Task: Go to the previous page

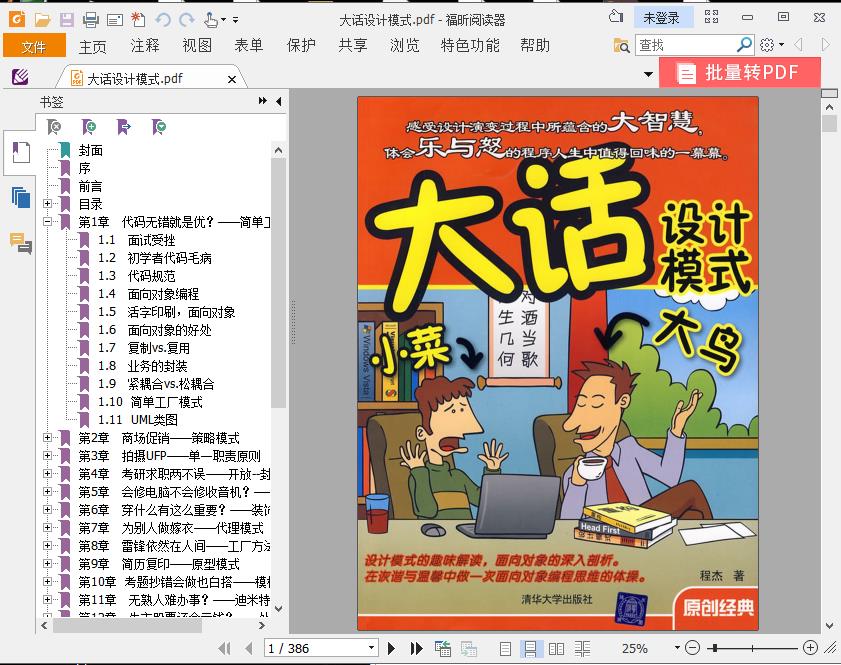Action: tap(248, 648)
